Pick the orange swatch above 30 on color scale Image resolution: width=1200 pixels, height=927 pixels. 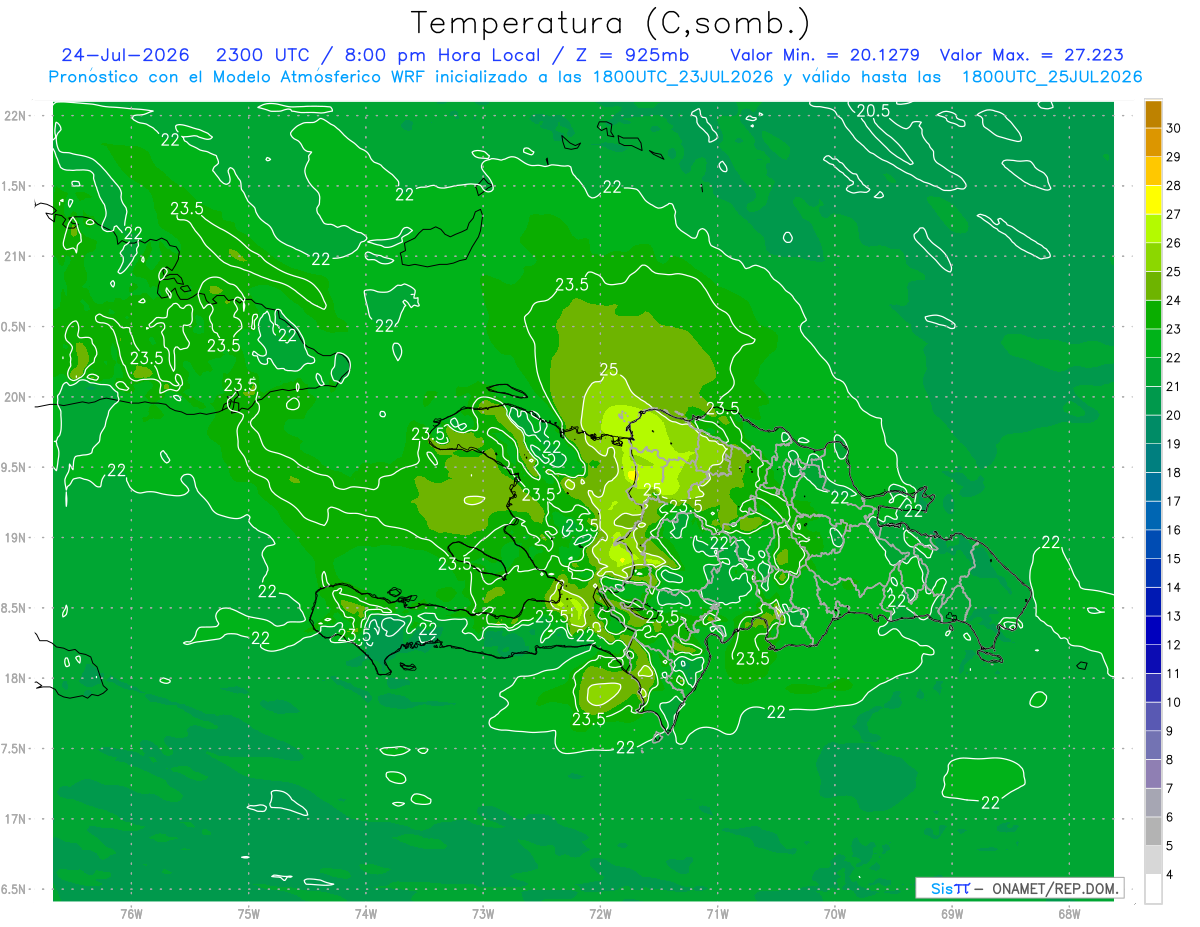point(1153,113)
